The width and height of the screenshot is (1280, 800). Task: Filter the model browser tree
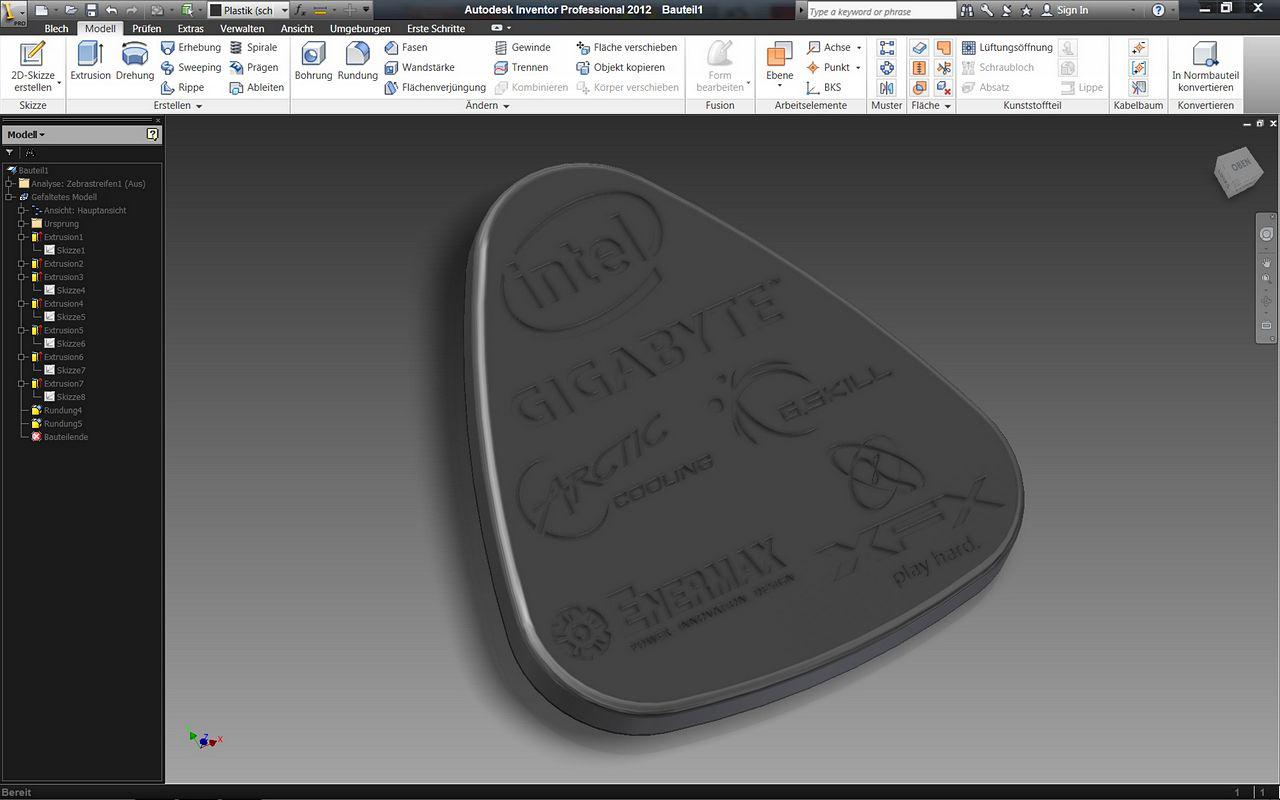[10, 153]
